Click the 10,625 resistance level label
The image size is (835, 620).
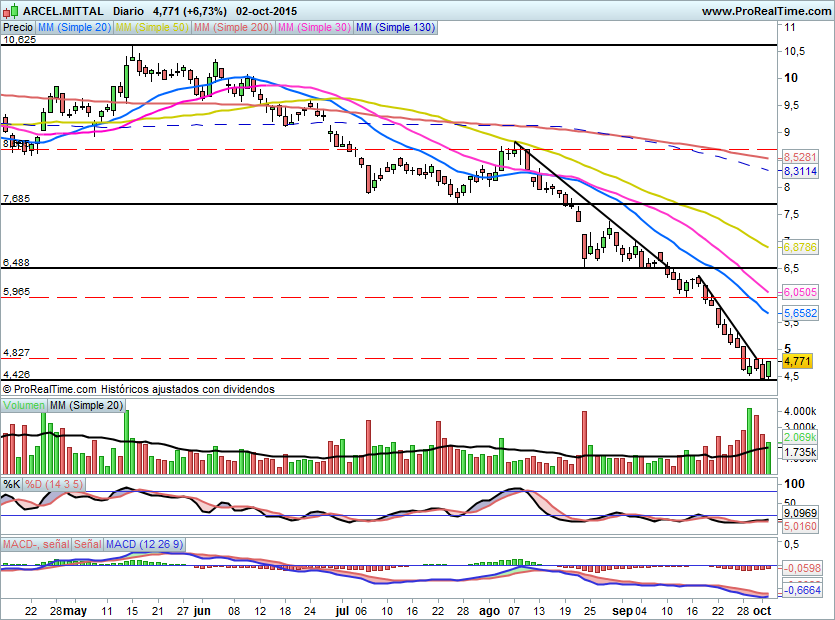pos(19,39)
